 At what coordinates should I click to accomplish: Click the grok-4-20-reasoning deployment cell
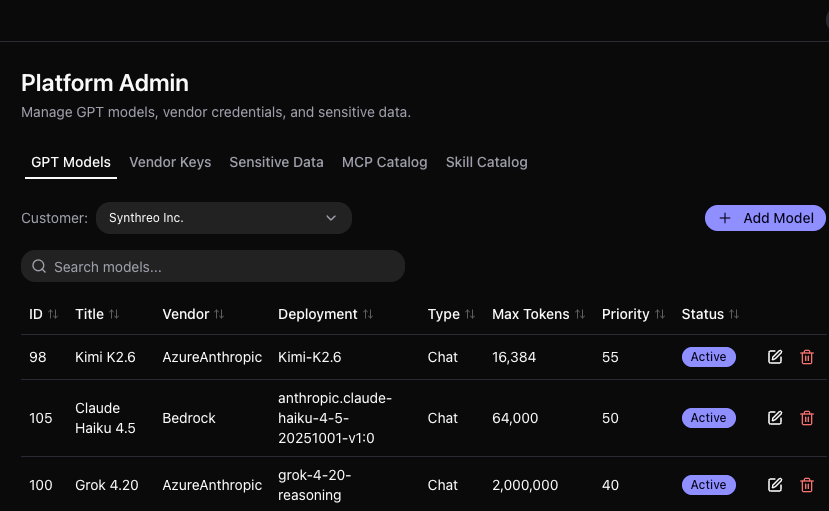coord(315,485)
